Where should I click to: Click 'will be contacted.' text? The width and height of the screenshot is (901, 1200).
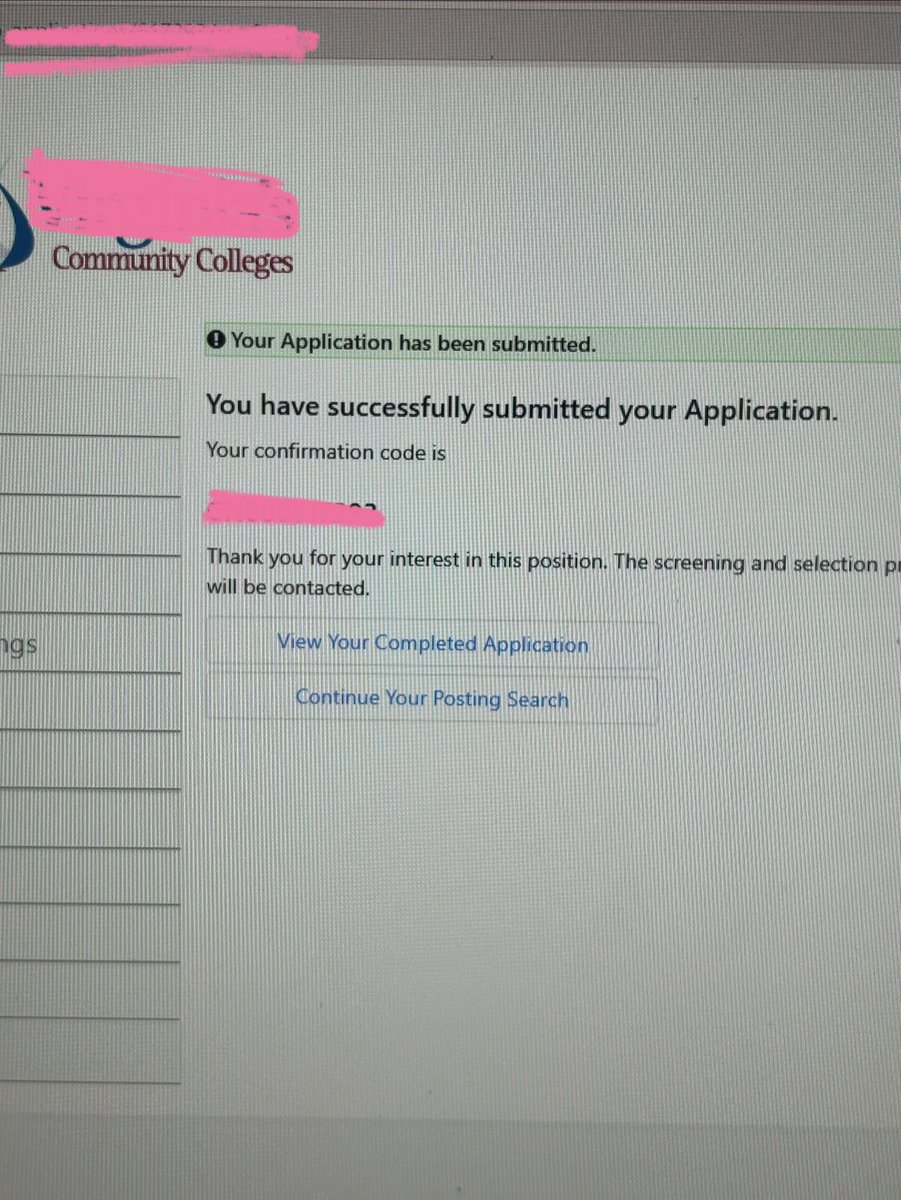point(288,588)
